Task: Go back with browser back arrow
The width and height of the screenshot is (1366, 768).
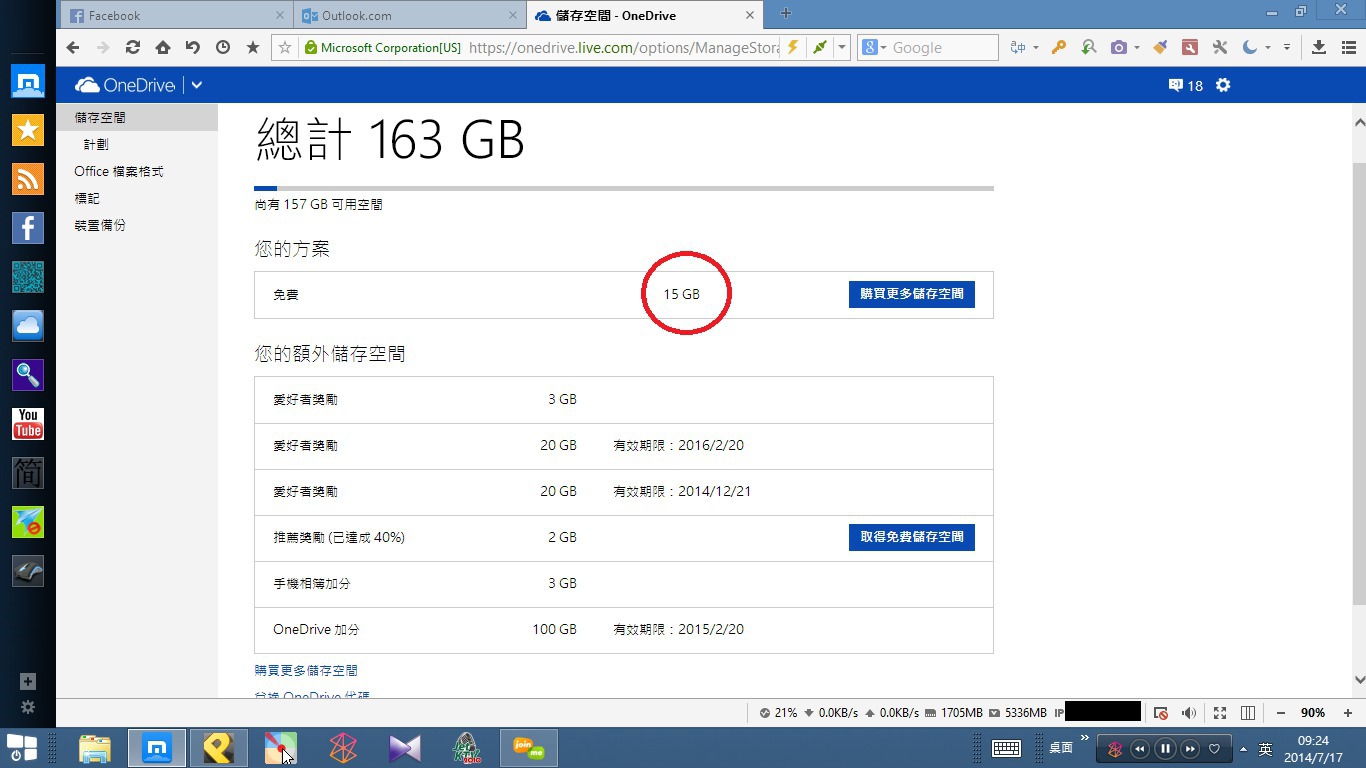Action: pos(72,47)
